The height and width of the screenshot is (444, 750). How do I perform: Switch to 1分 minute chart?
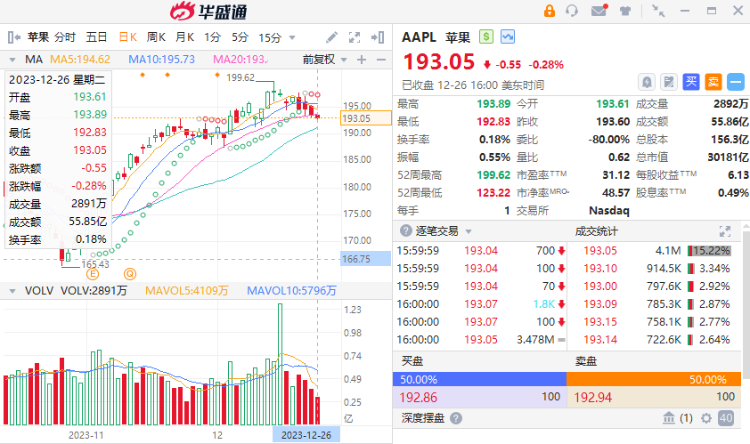[x=212, y=37]
